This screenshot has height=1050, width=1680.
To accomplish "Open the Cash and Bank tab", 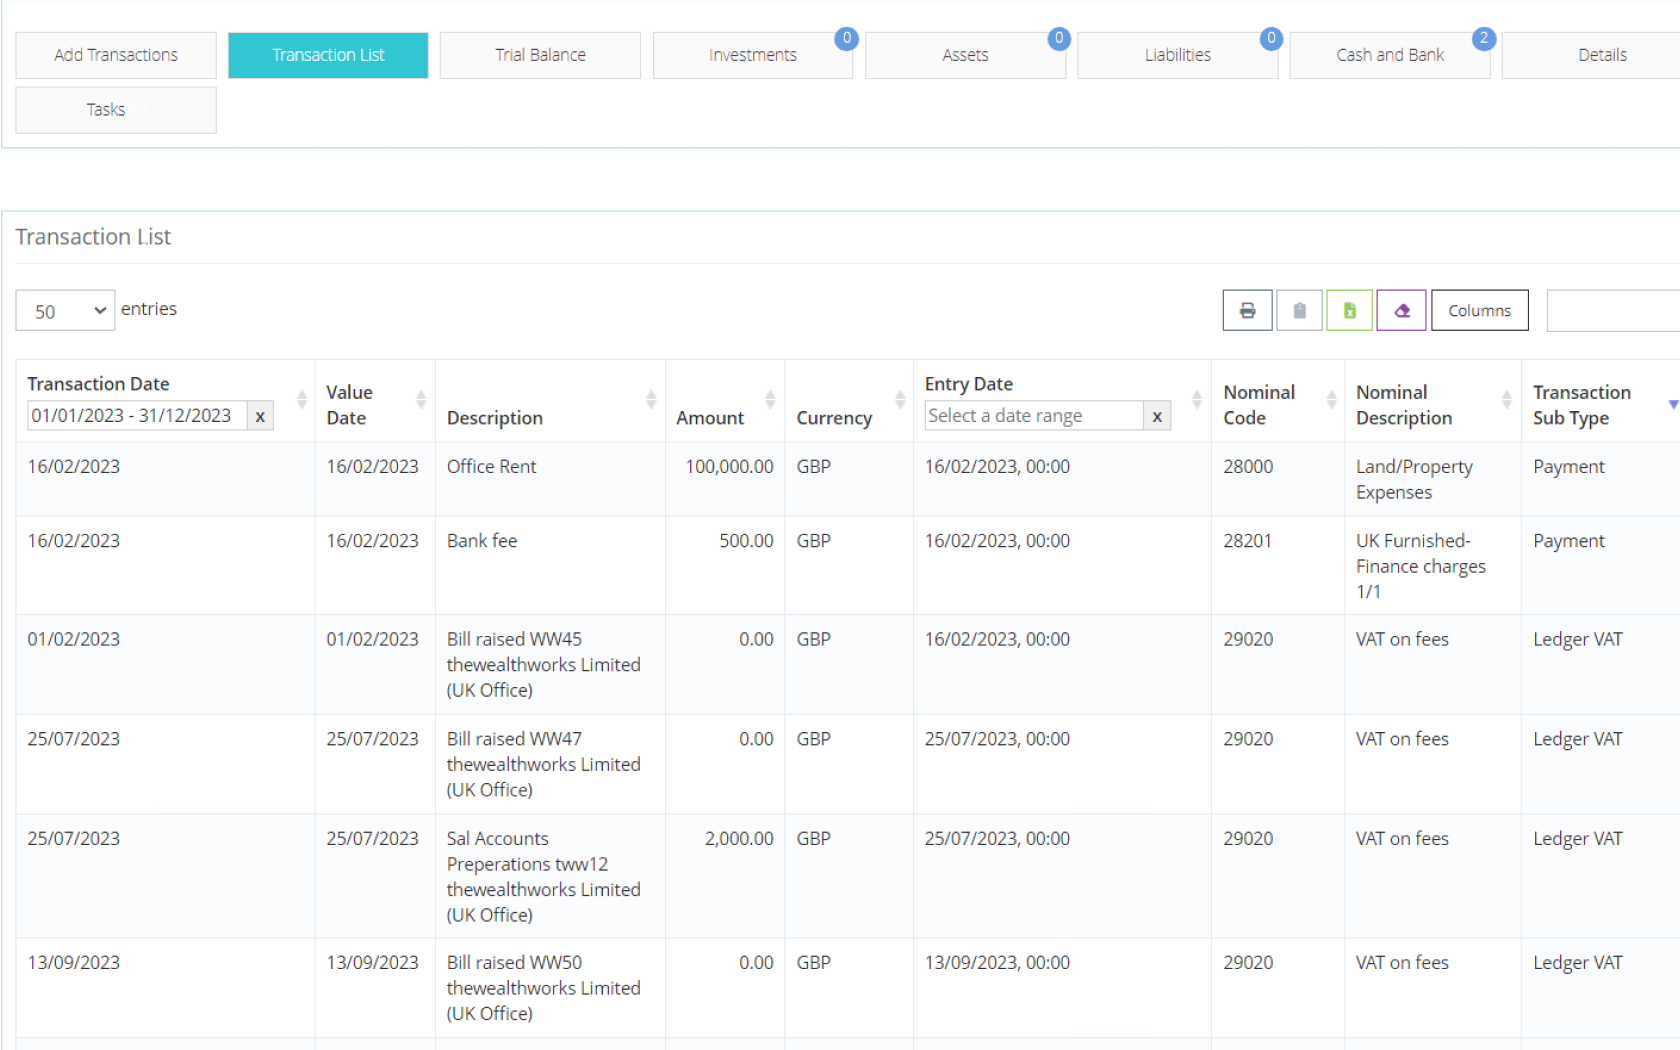I will (x=1389, y=55).
